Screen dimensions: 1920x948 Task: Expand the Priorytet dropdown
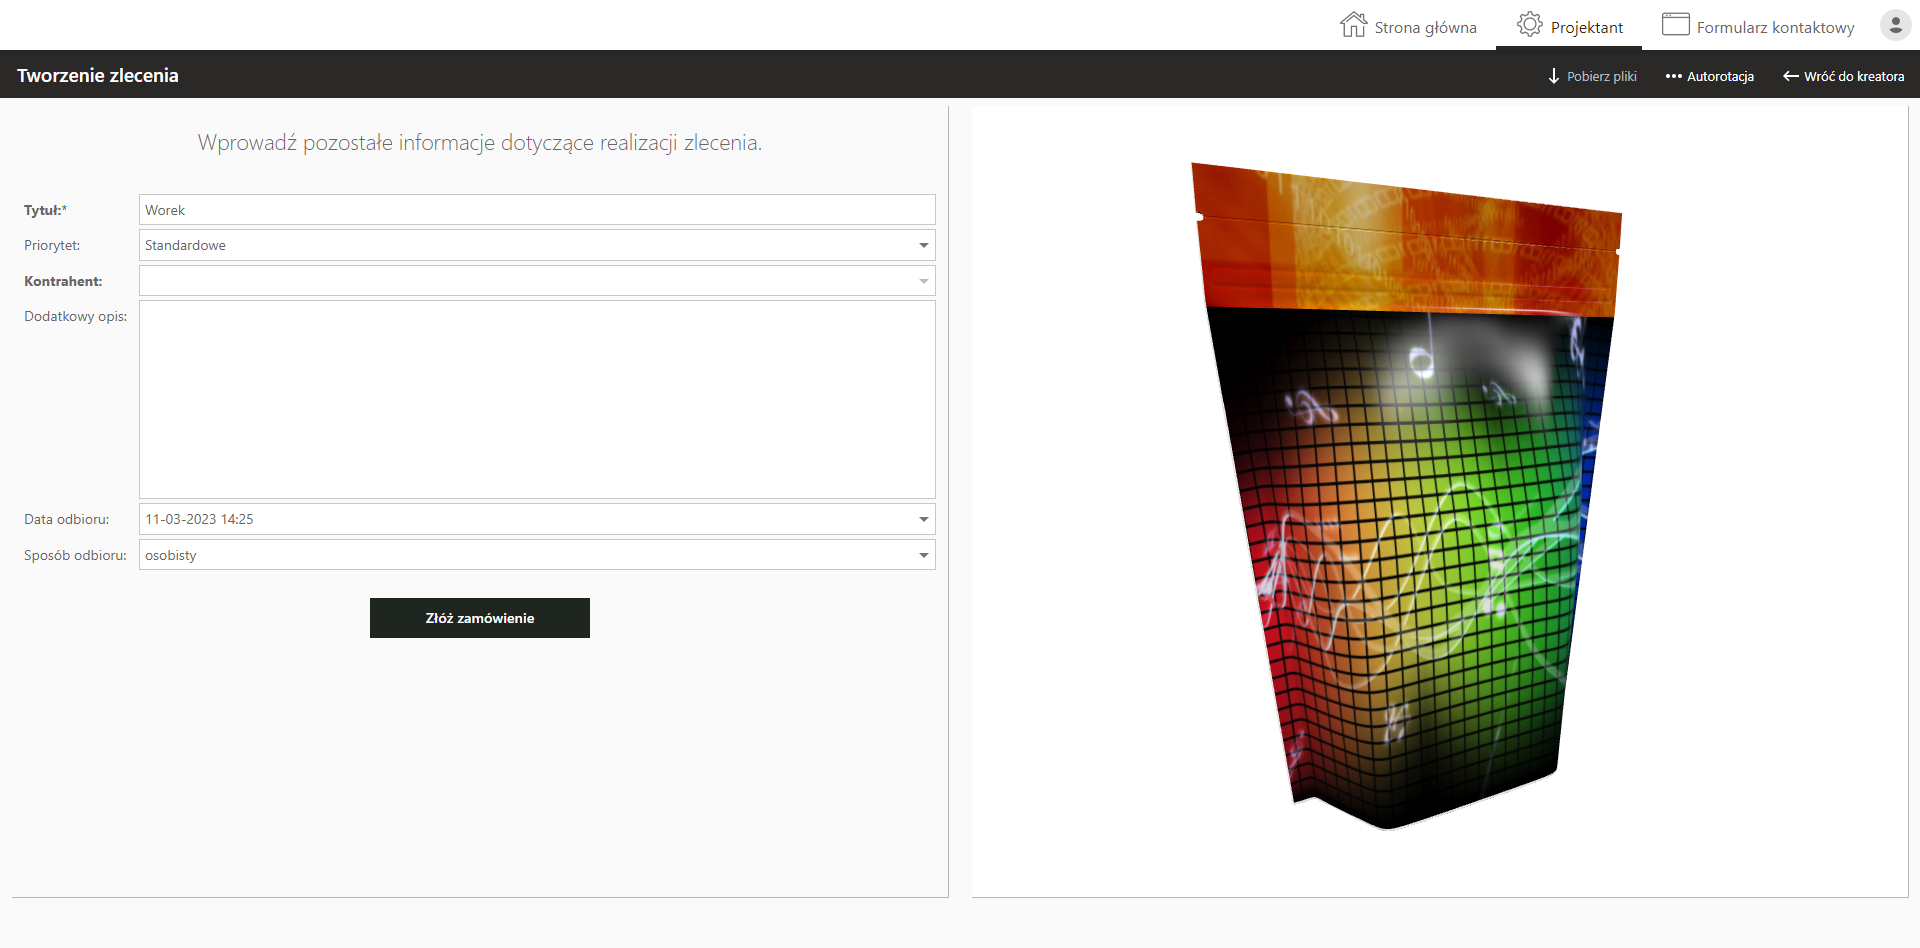coord(923,245)
